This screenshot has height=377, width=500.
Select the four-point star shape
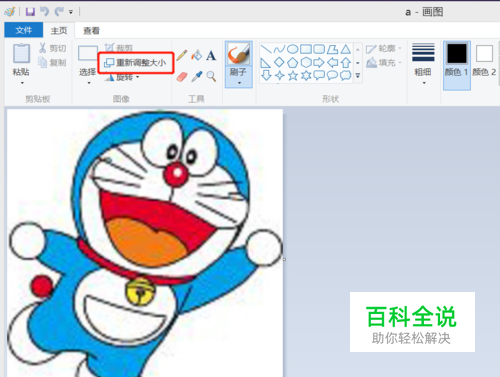279,76
